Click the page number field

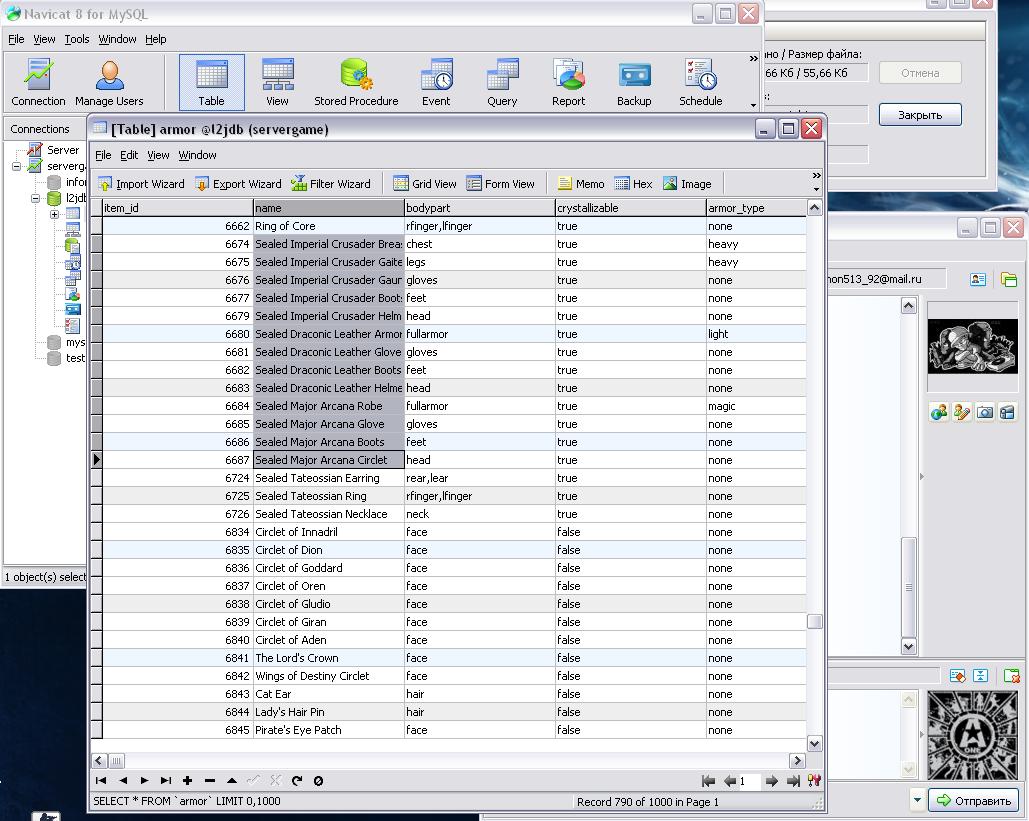(x=749, y=781)
